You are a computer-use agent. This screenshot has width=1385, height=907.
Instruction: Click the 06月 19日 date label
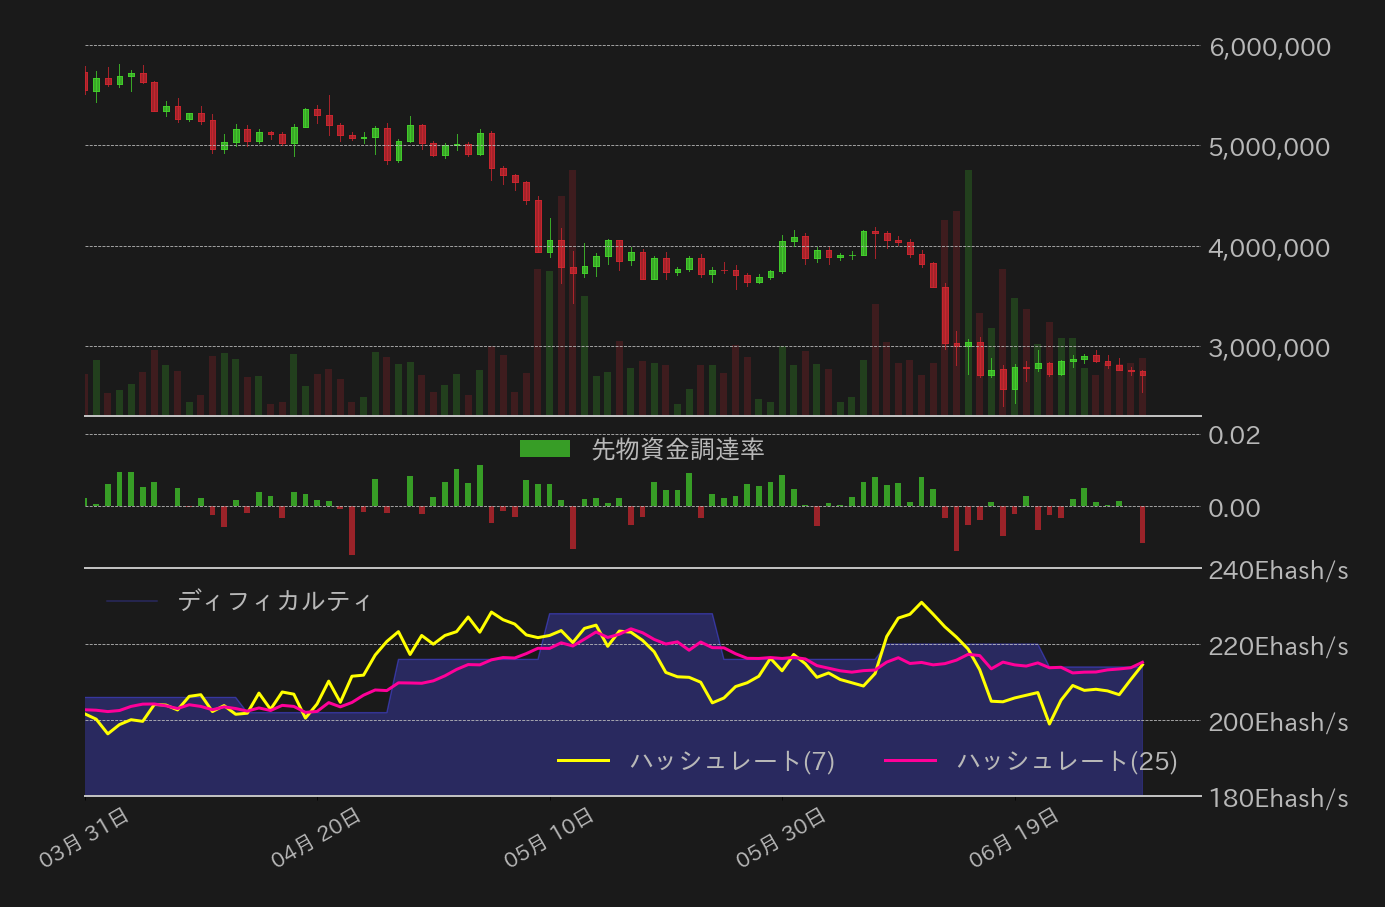tap(1015, 837)
